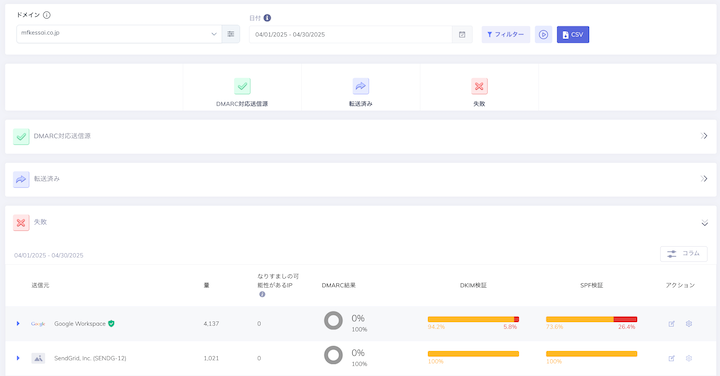Open the コラム column settings button
Screen dimensions: 720x376
pyautogui.click(x=684, y=253)
